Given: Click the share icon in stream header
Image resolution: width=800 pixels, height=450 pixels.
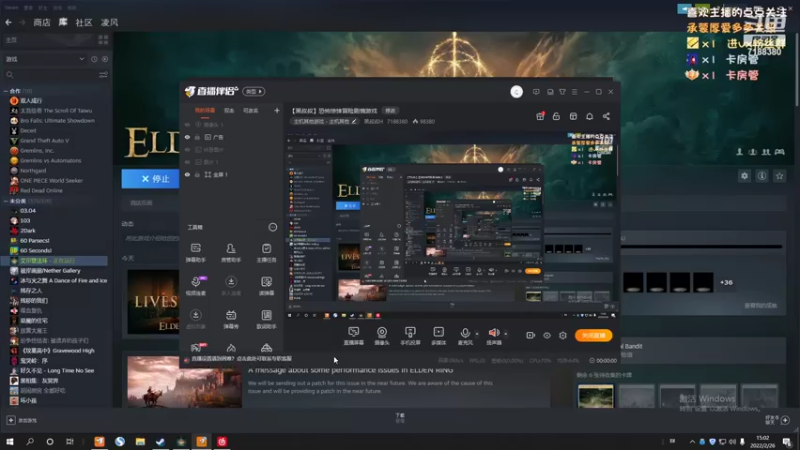Looking at the screenshot, I should coord(606,116).
